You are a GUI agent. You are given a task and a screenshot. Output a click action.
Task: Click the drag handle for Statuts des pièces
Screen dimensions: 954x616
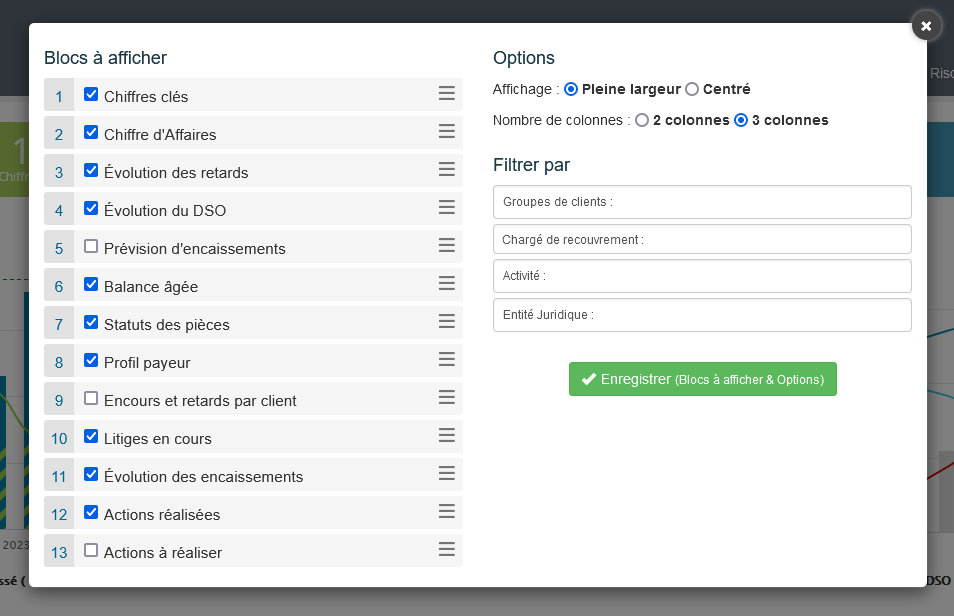pyautogui.click(x=447, y=321)
